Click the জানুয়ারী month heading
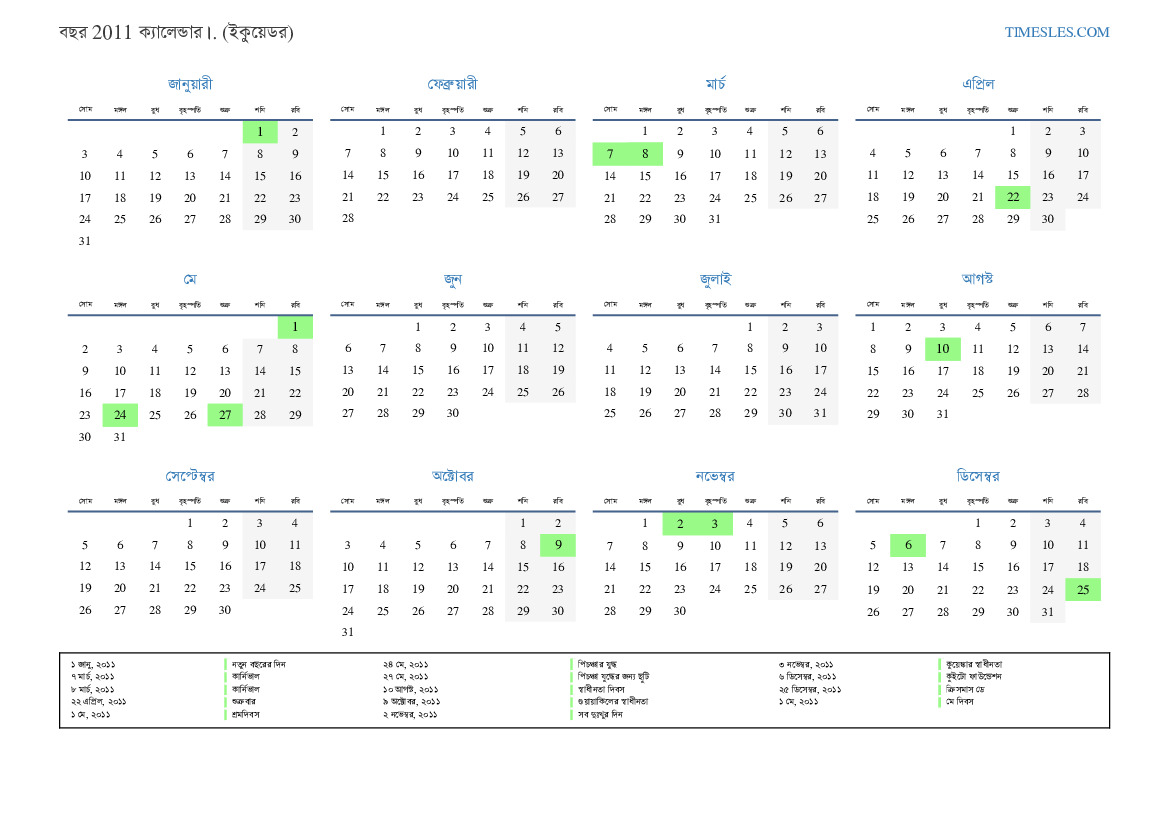1169x827 pixels. click(190, 84)
